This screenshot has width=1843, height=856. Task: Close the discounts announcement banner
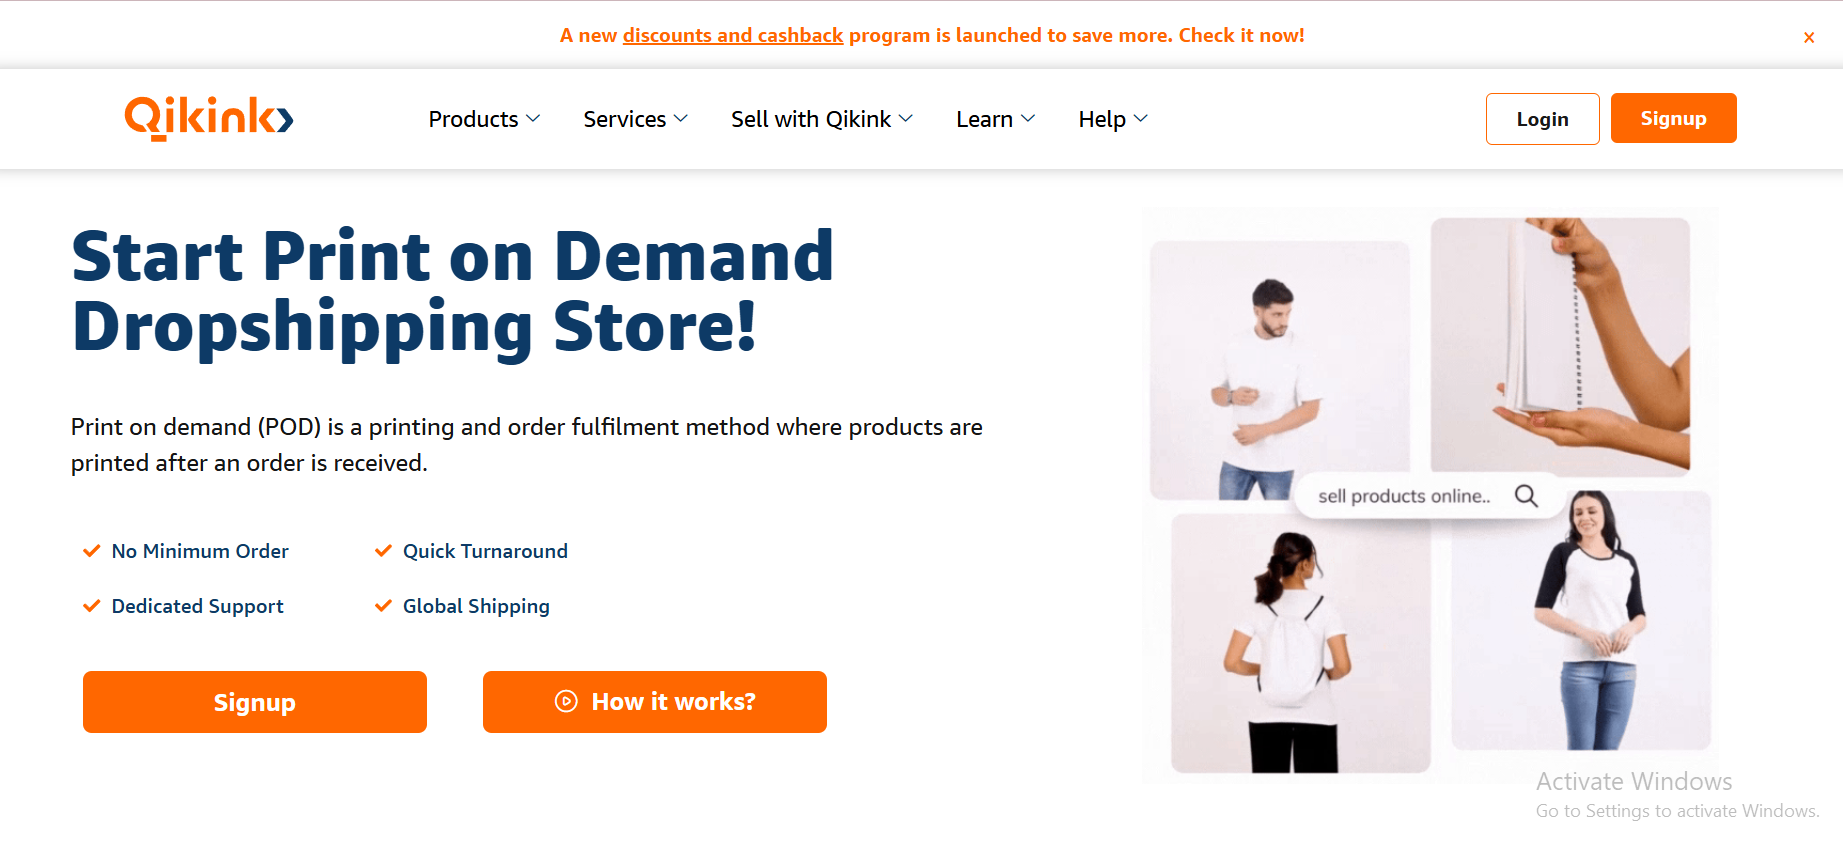tap(1809, 37)
